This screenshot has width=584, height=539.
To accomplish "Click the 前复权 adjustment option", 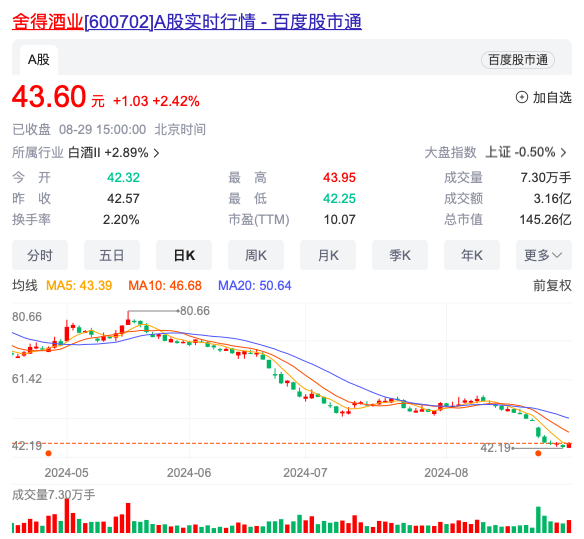I will tap(552, 285).
